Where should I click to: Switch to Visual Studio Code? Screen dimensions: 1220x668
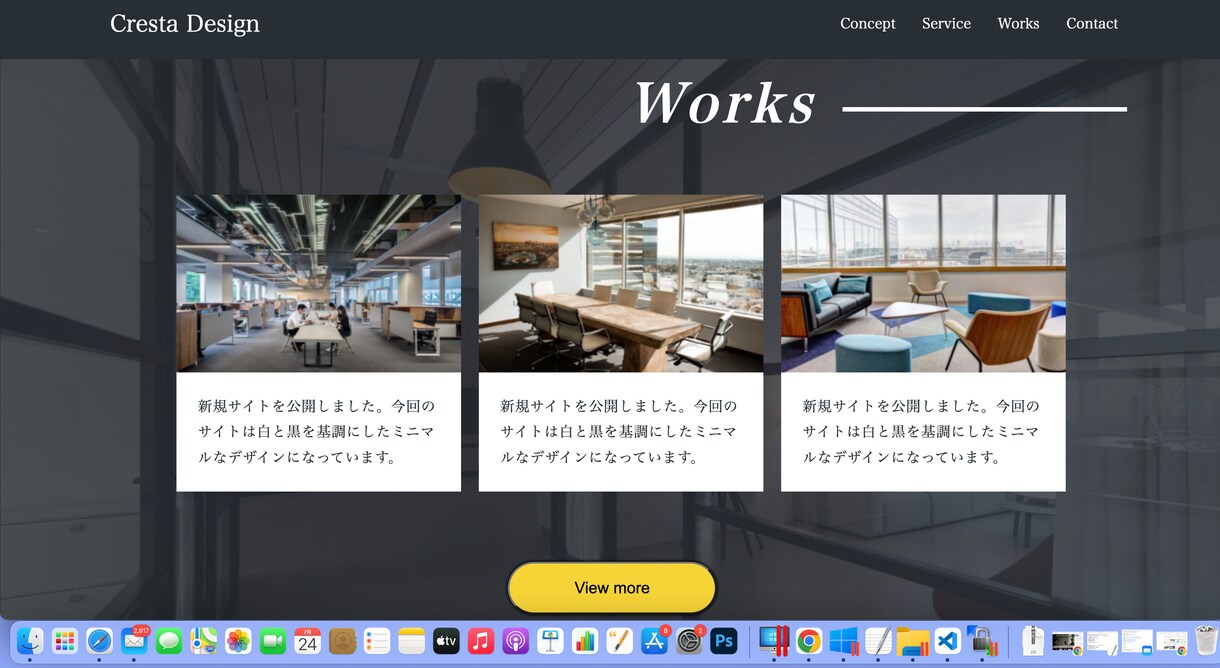[x=948, y=641]
